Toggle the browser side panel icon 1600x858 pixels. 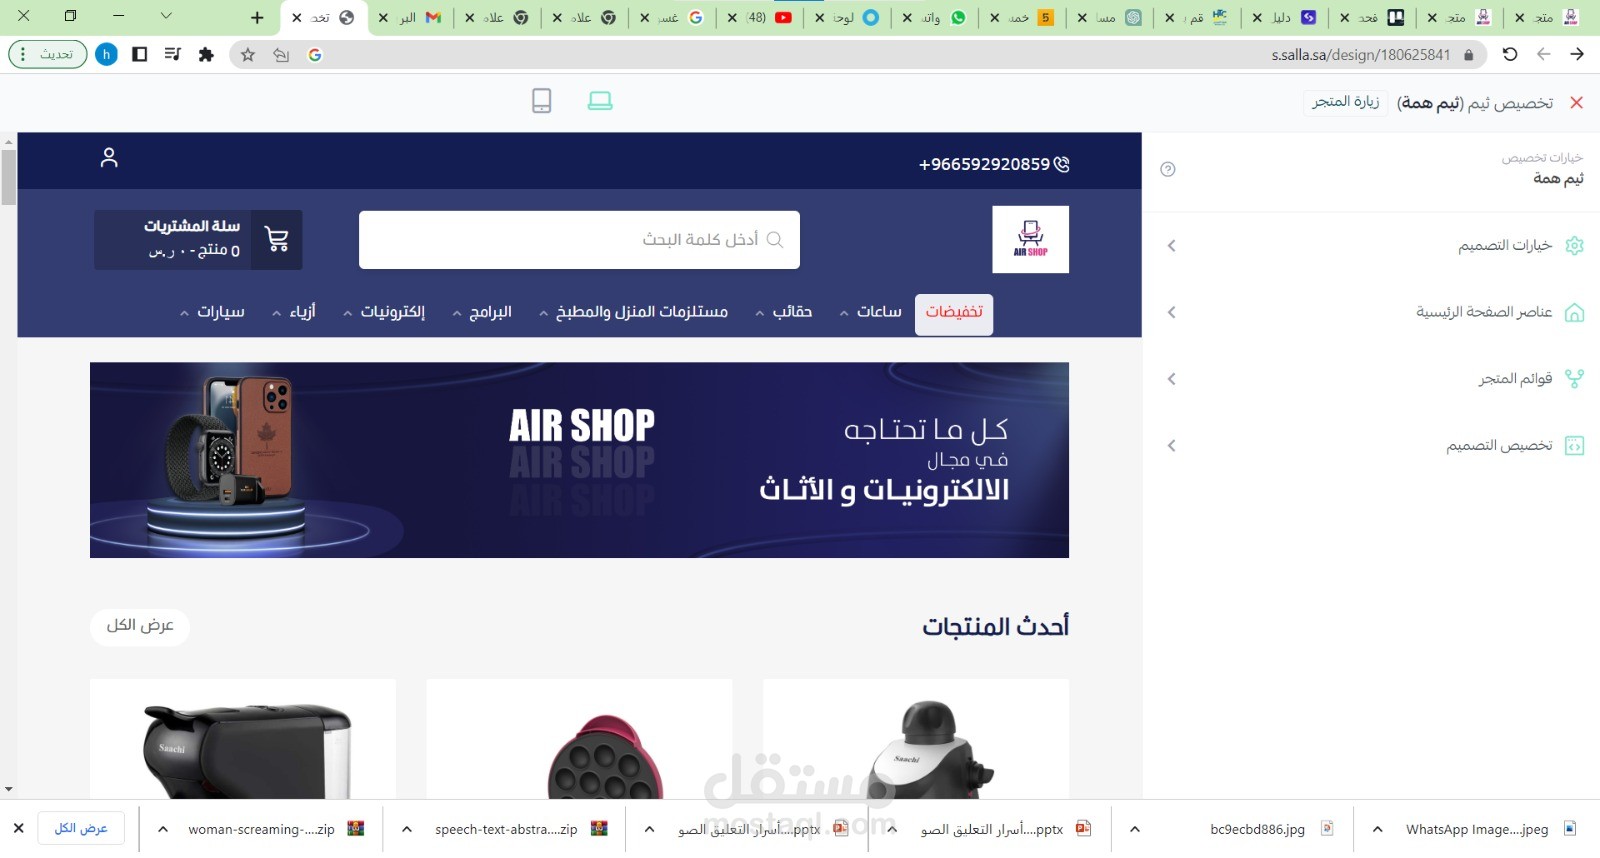(140, 55)
